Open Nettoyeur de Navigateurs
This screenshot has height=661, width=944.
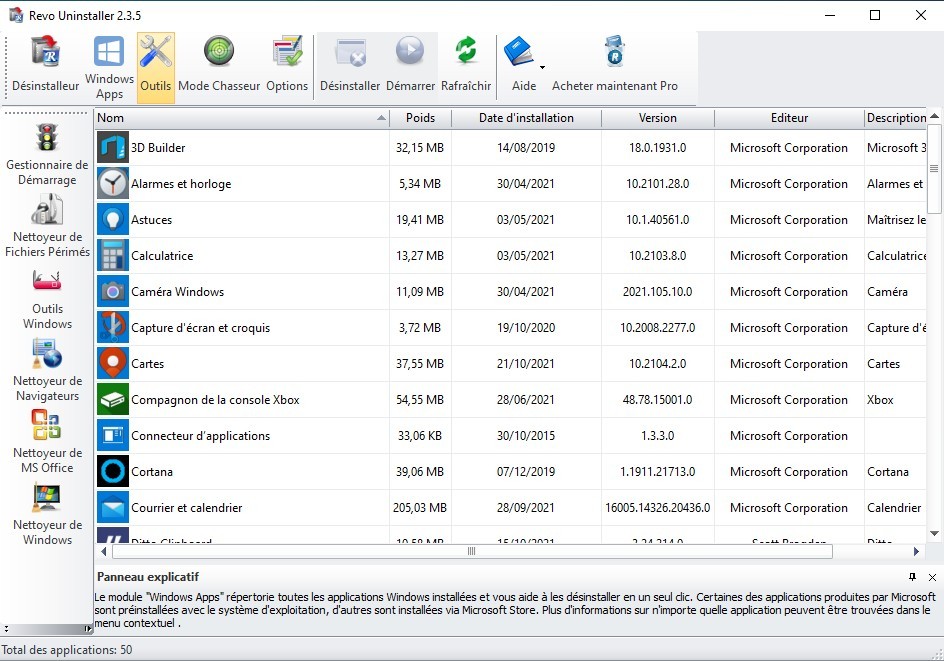pos(47,370)
